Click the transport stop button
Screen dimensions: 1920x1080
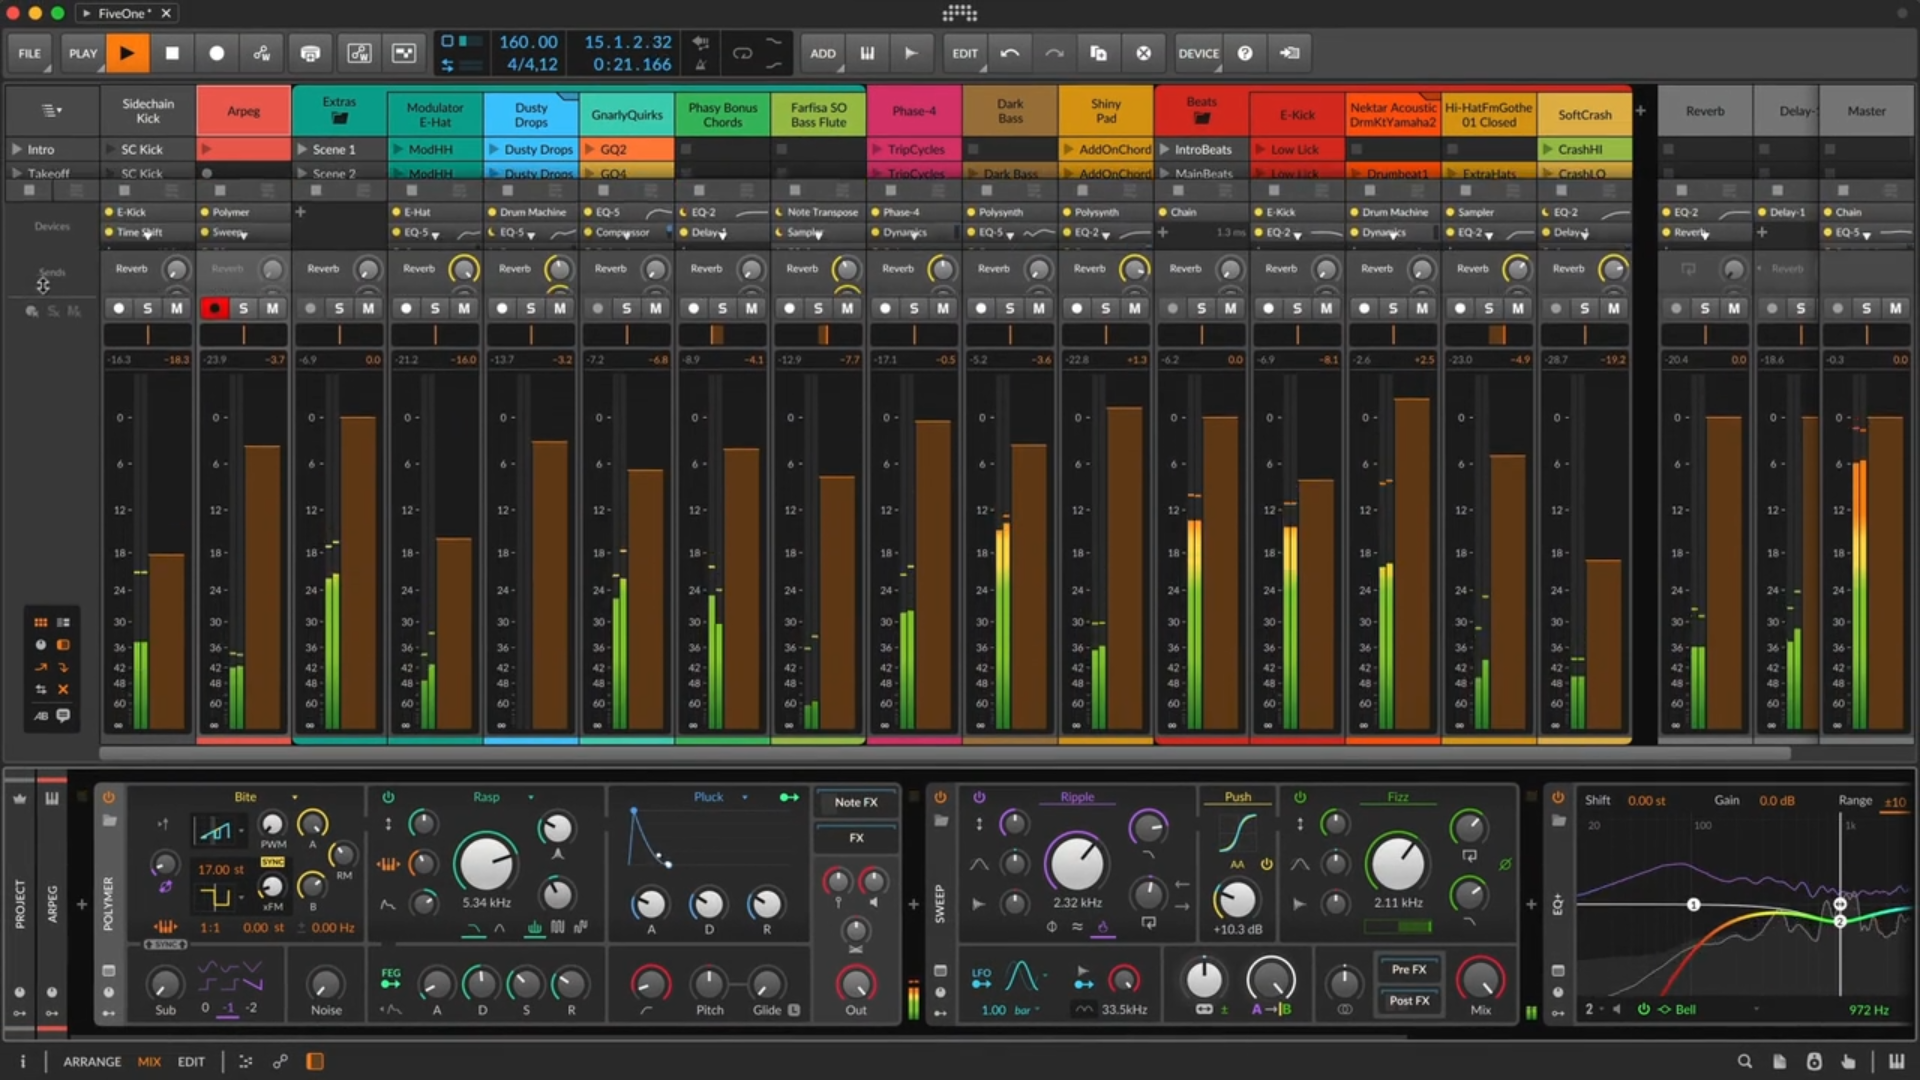pos(172,53)
